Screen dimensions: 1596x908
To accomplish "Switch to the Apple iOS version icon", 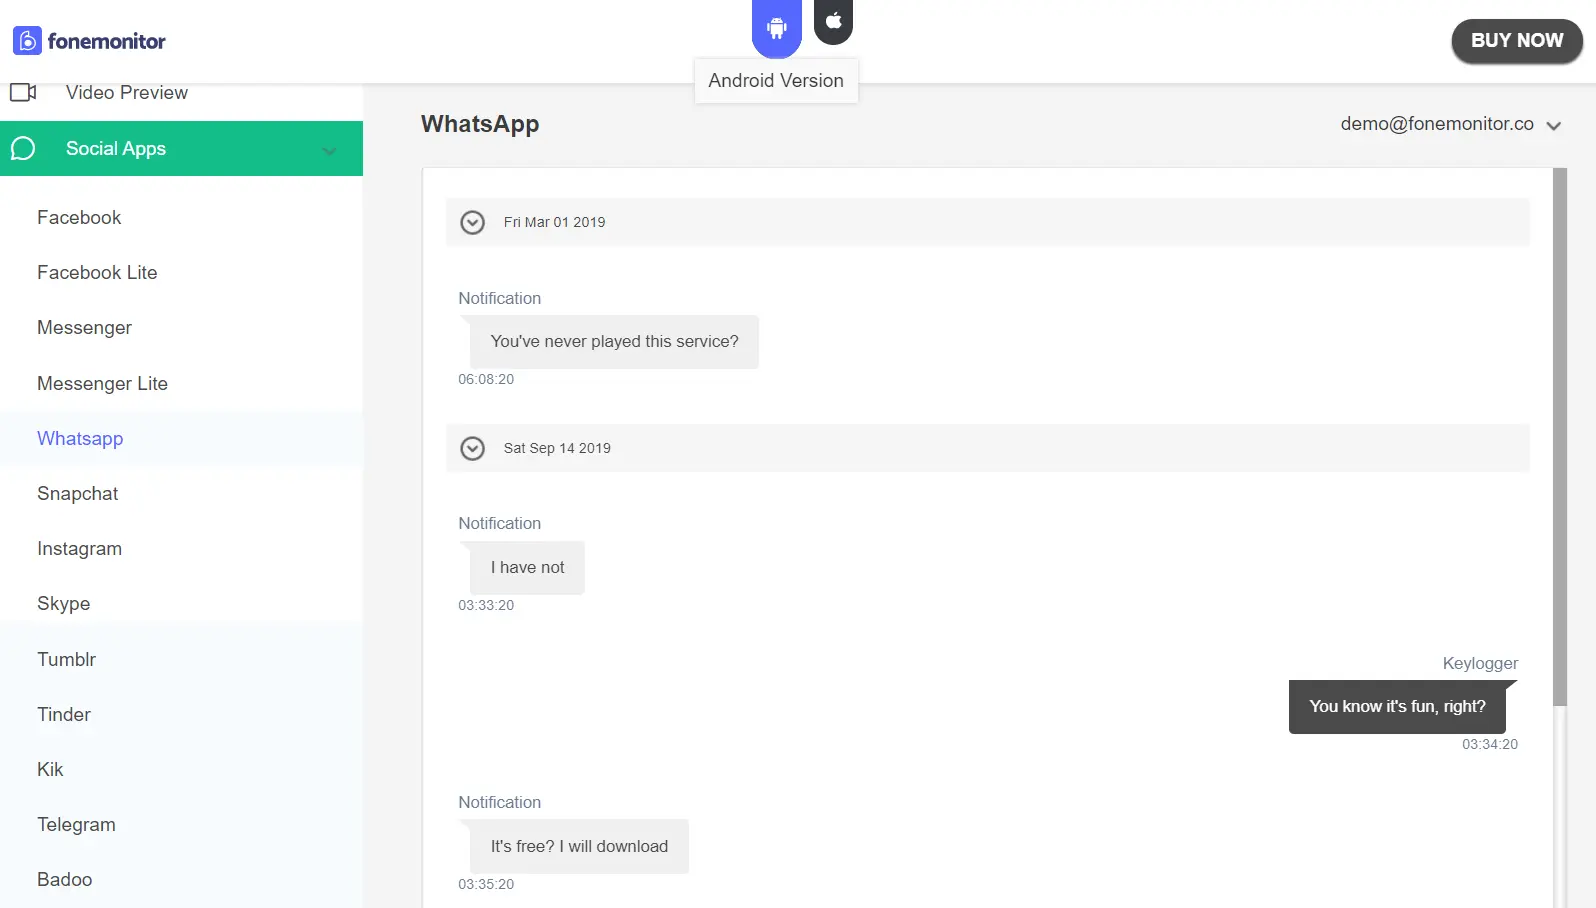I will [833, 21].
